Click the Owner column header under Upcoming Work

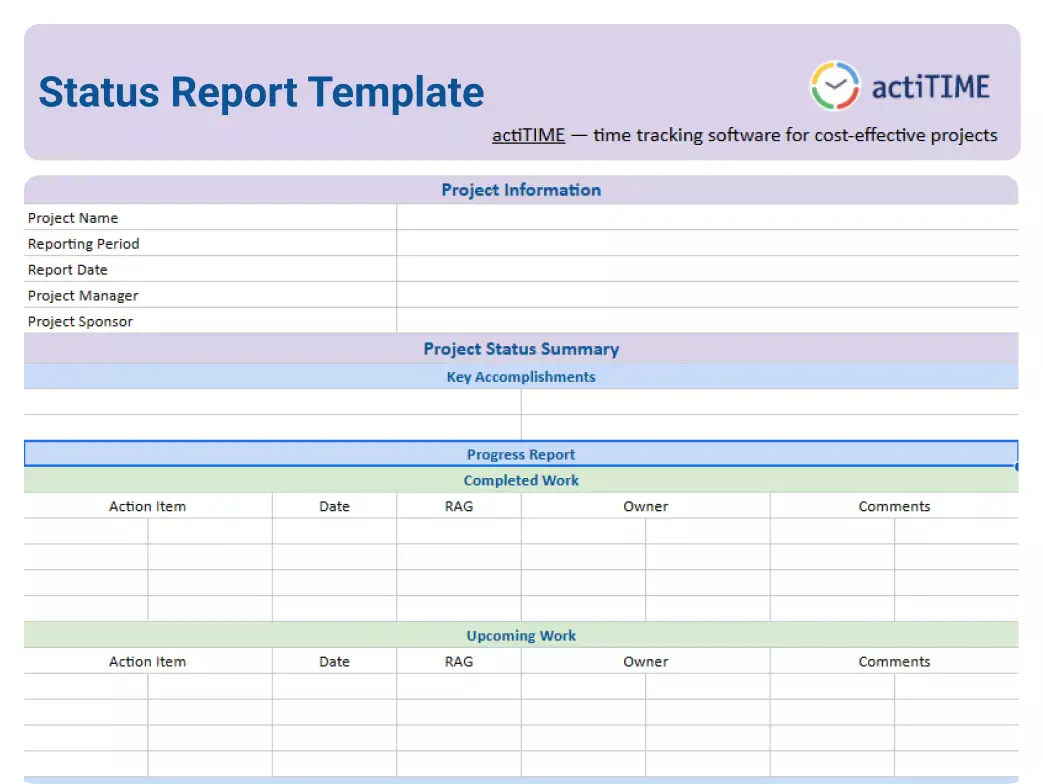[645, 661]
